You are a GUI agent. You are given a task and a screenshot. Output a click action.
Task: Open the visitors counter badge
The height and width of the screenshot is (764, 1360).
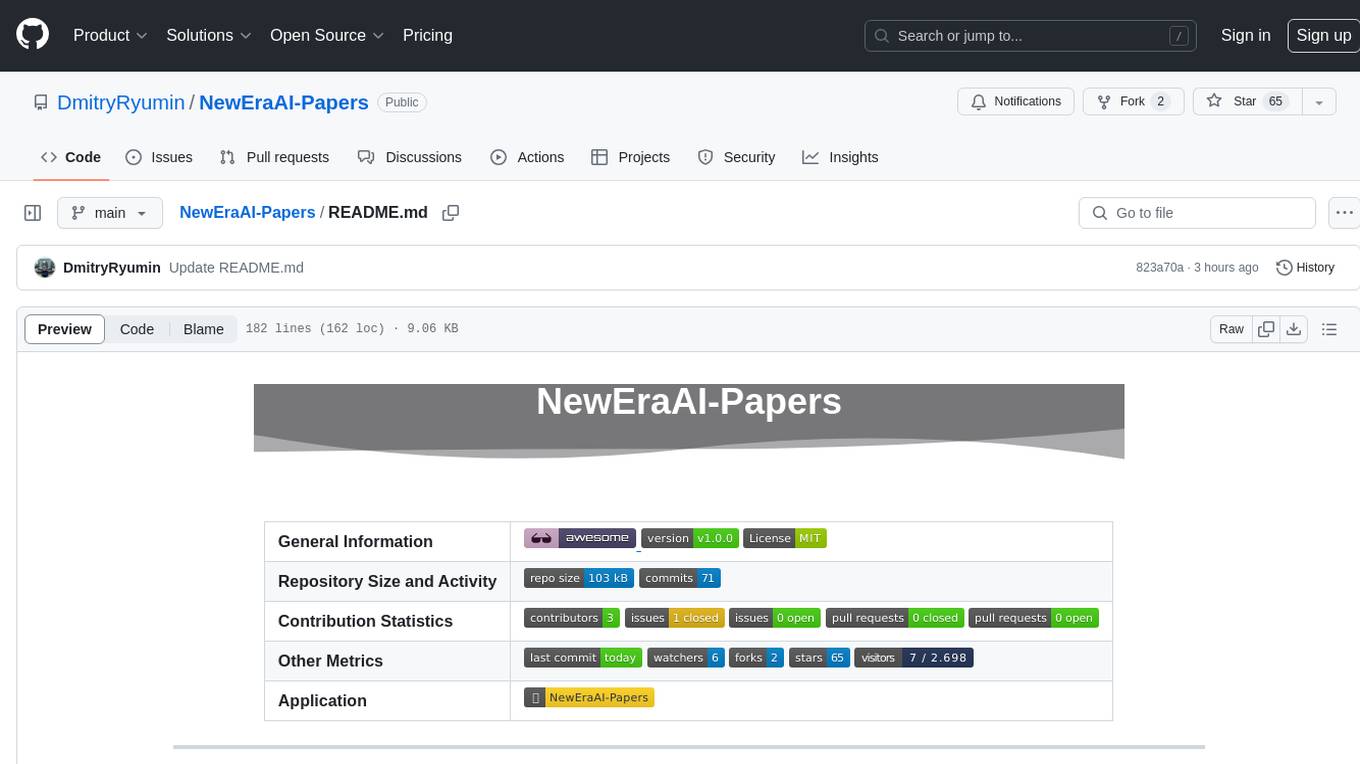click(914, 658)
